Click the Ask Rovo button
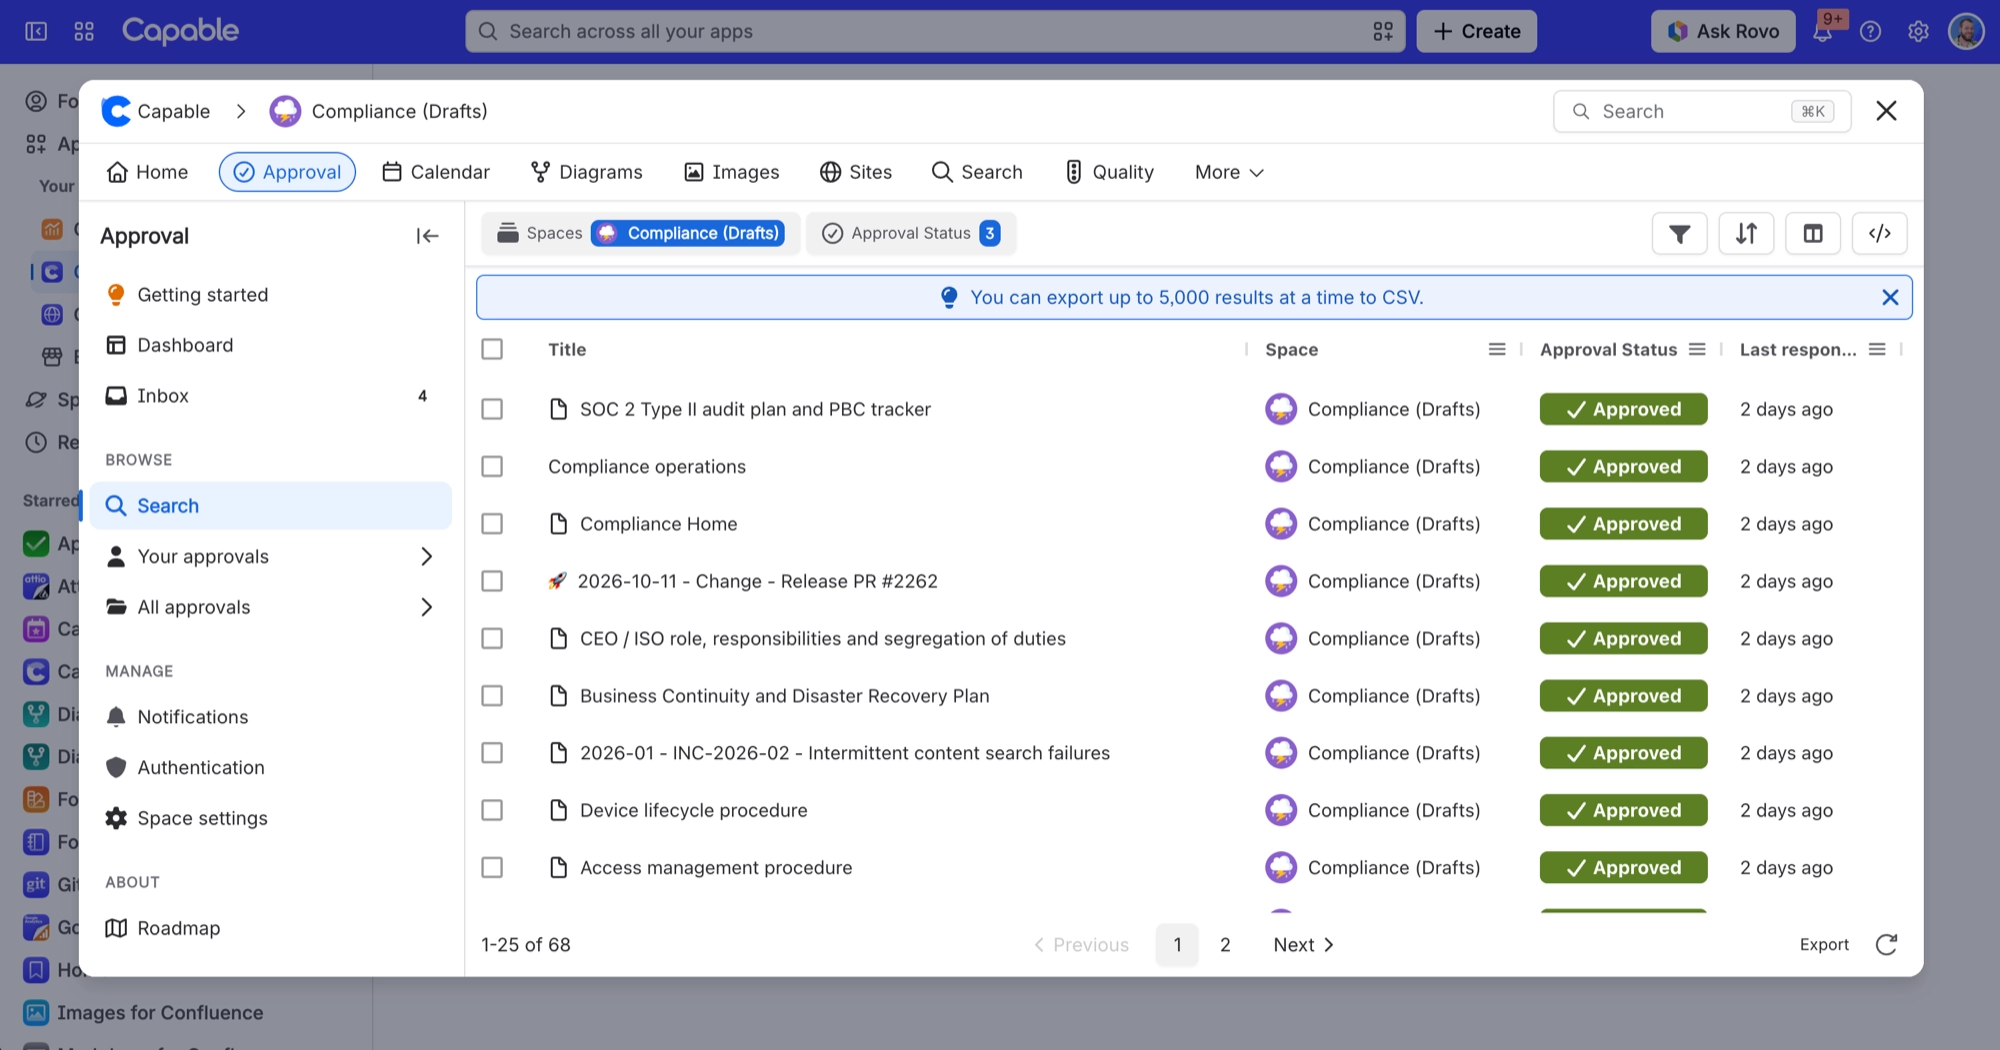 (1723, 32)
